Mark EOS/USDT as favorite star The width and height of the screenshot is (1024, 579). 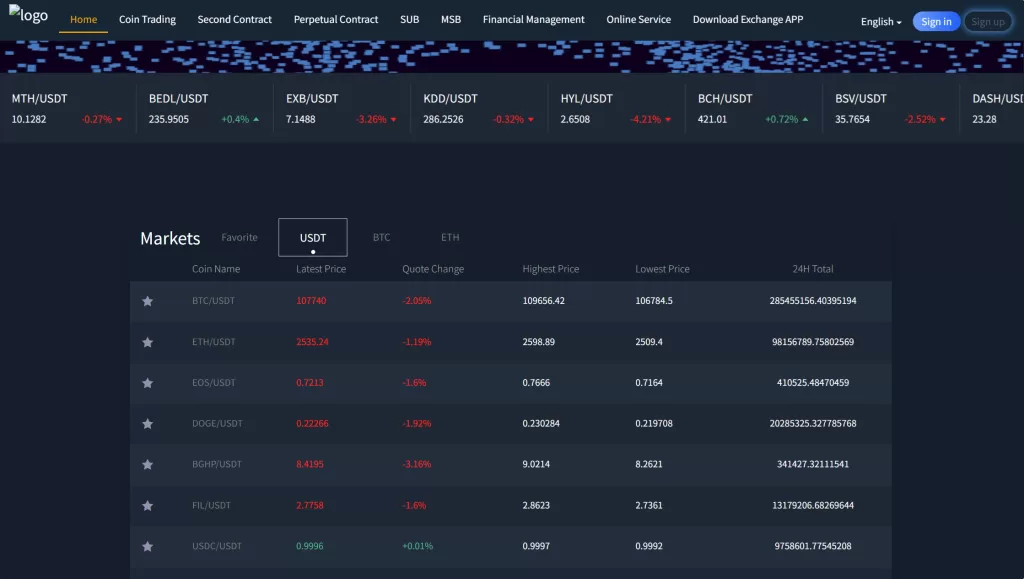click(148, 383)
